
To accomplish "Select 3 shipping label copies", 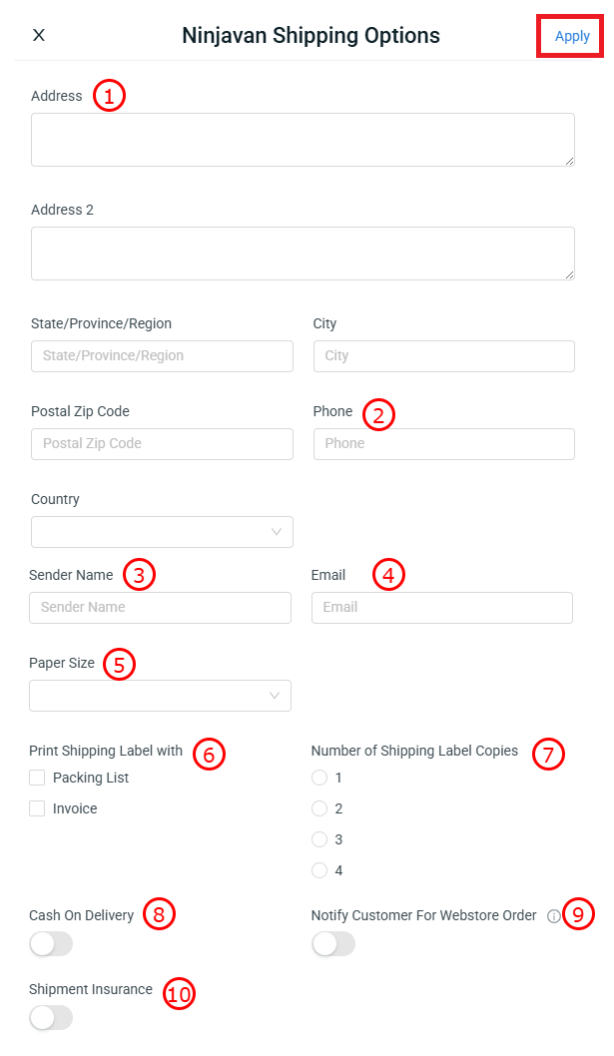I will click(320, 840).
